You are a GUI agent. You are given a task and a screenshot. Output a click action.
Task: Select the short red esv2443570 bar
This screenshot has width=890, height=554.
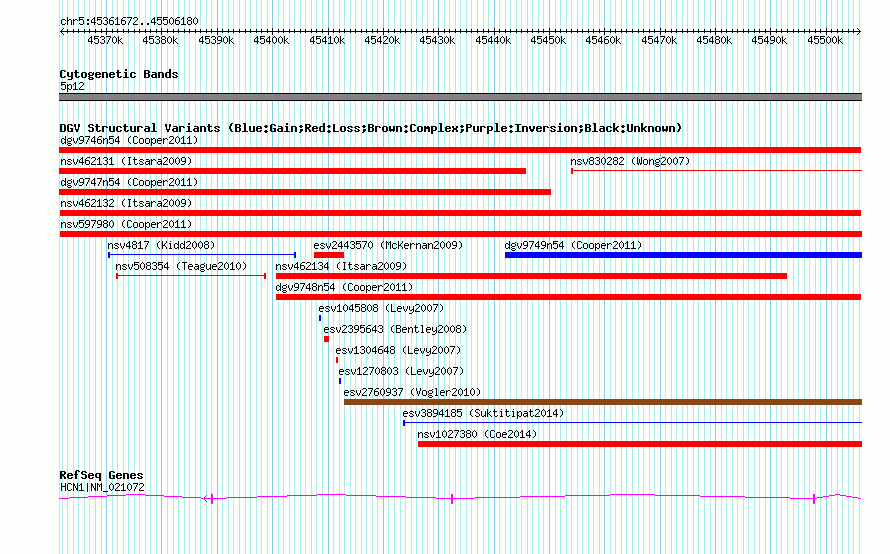[329, 255]
